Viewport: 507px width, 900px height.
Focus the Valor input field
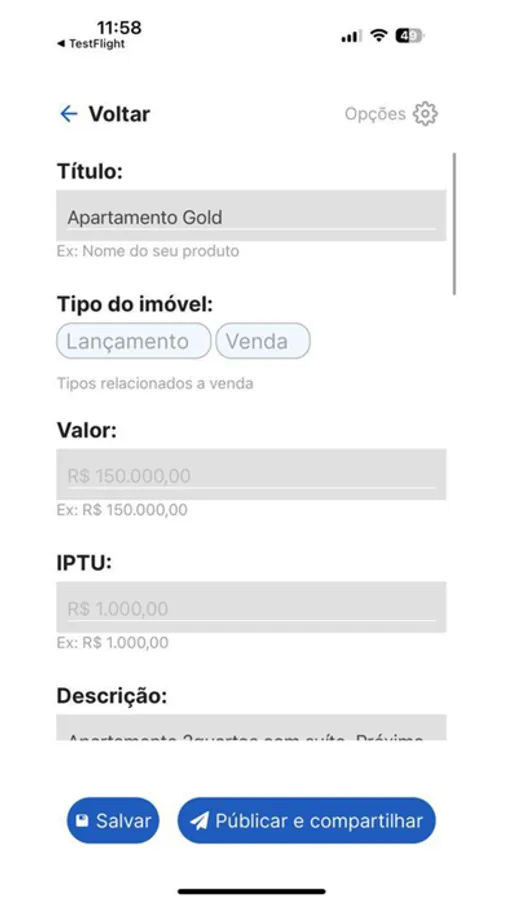251,474
